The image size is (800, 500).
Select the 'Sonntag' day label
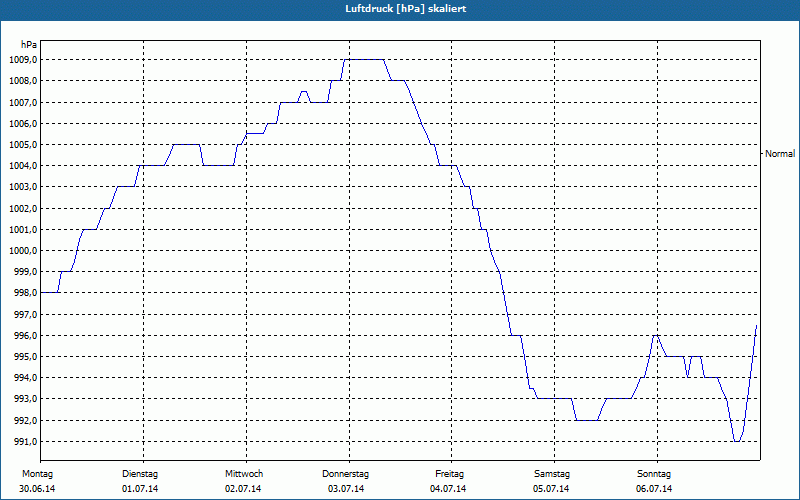point(654,474)
